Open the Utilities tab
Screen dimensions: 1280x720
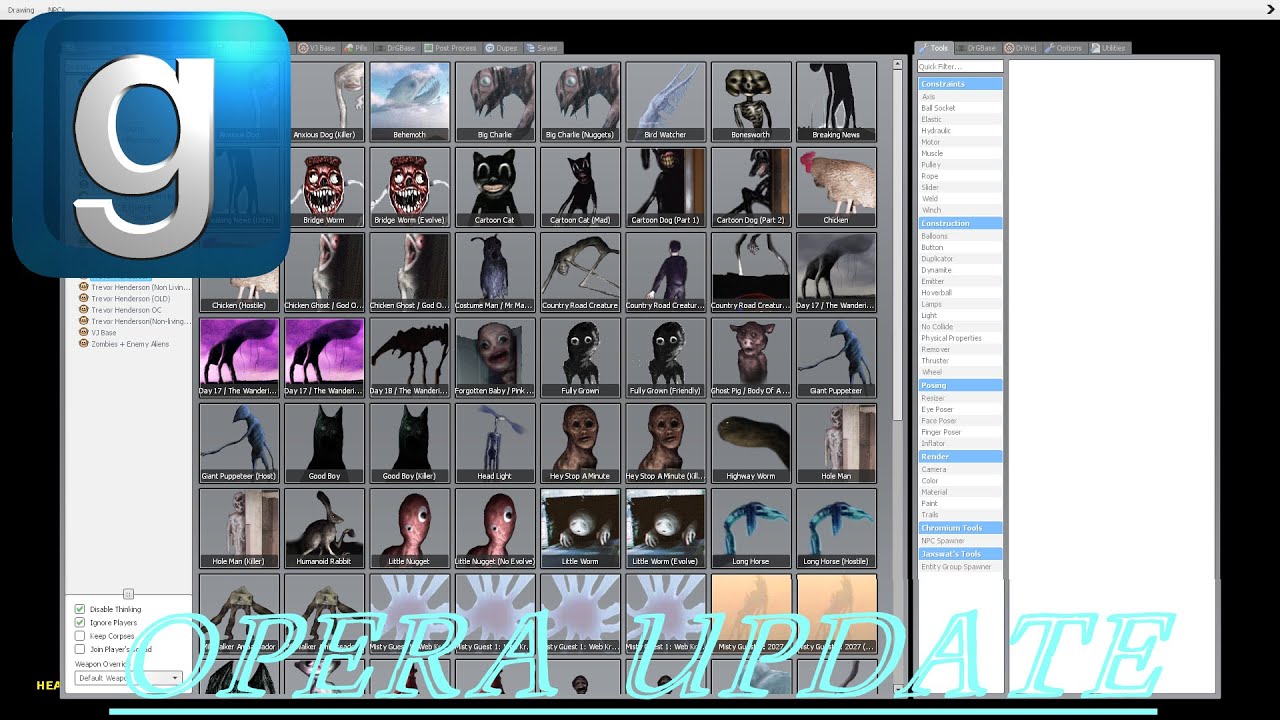coord(1109,48)
